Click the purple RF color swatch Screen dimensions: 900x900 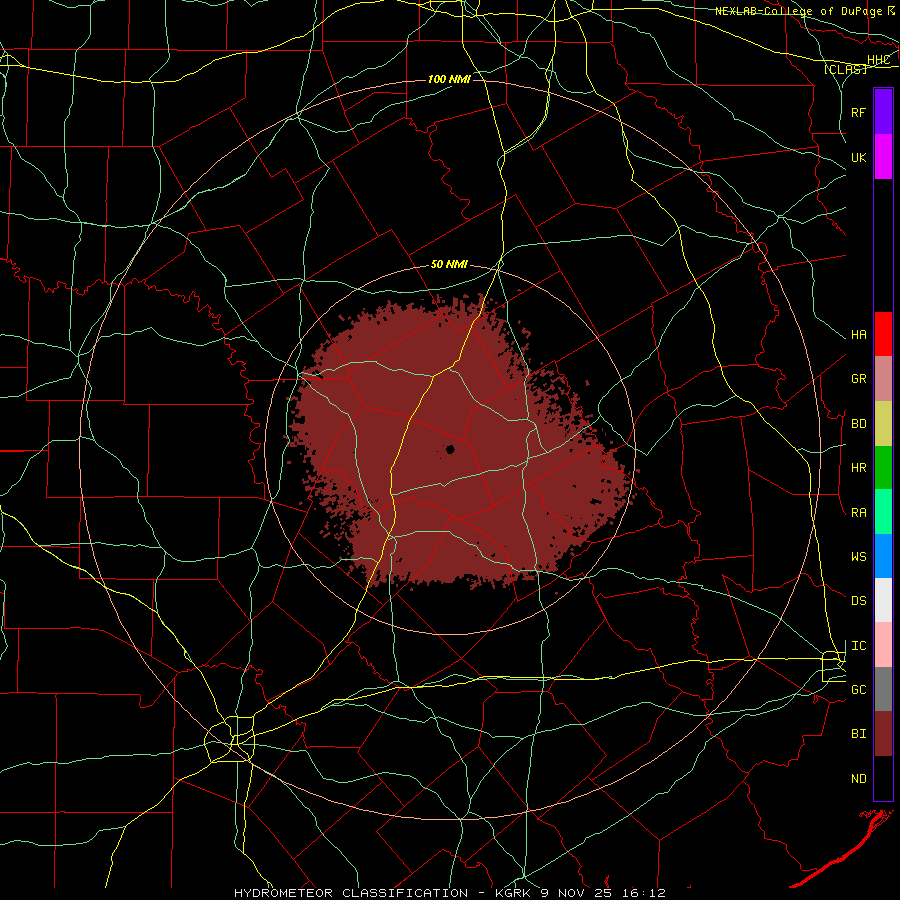click(x=883, y=112)
